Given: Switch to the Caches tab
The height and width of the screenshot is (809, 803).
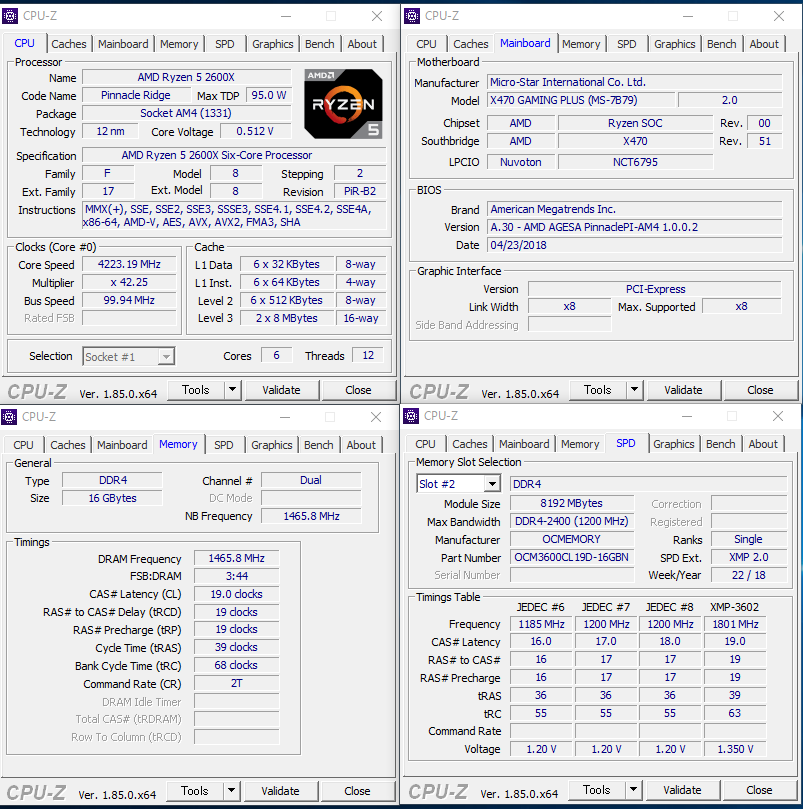Looking at the screenshot, I should (x=69, y=44).
